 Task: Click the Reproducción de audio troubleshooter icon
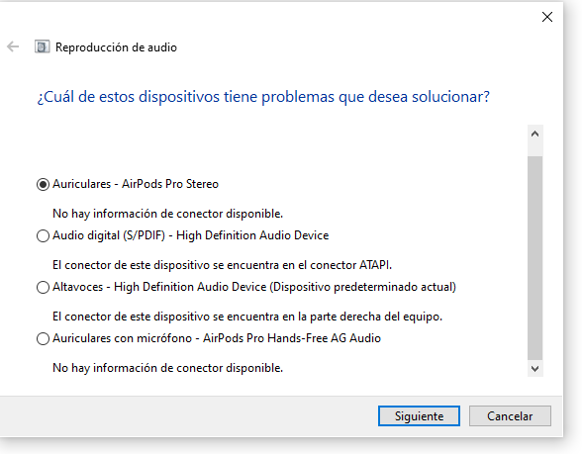[x=42, y=47]
